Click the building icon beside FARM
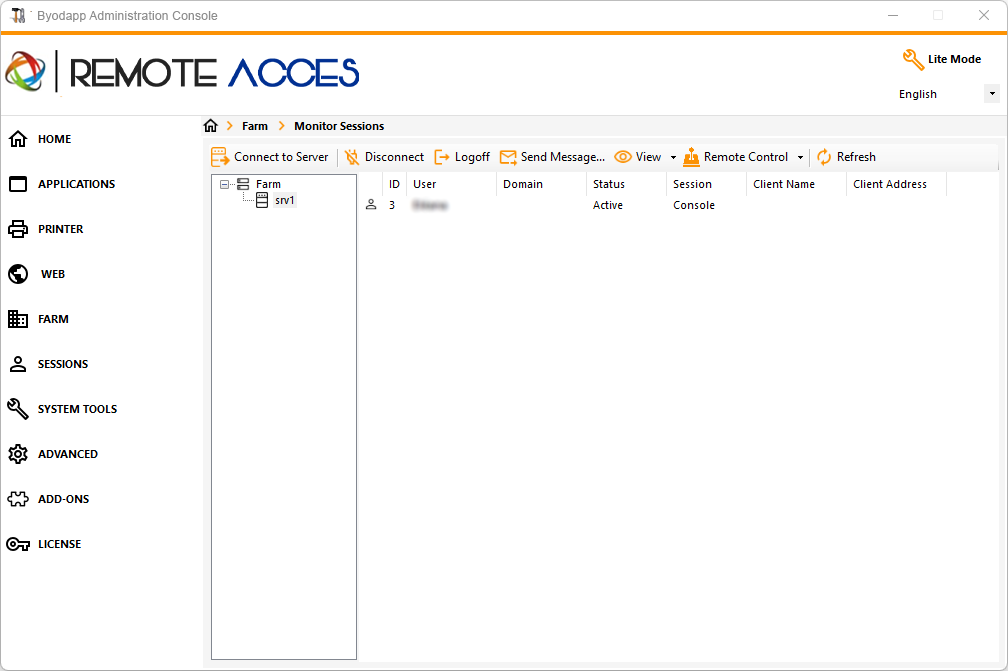 pos(18,319)
